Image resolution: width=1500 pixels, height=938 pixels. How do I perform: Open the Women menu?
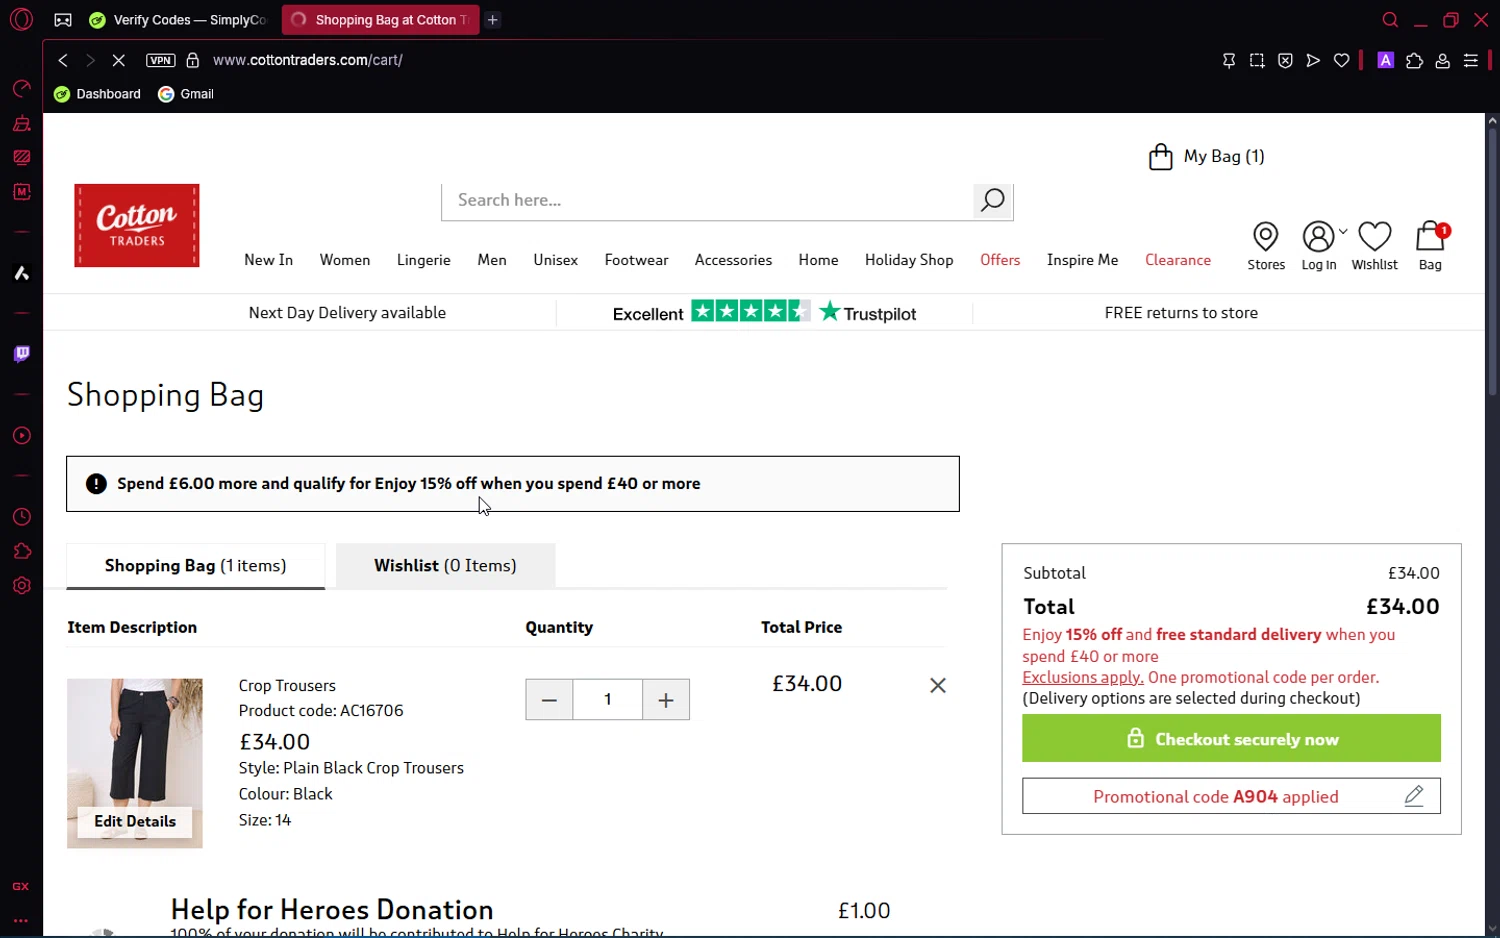[x=345, y=260]
